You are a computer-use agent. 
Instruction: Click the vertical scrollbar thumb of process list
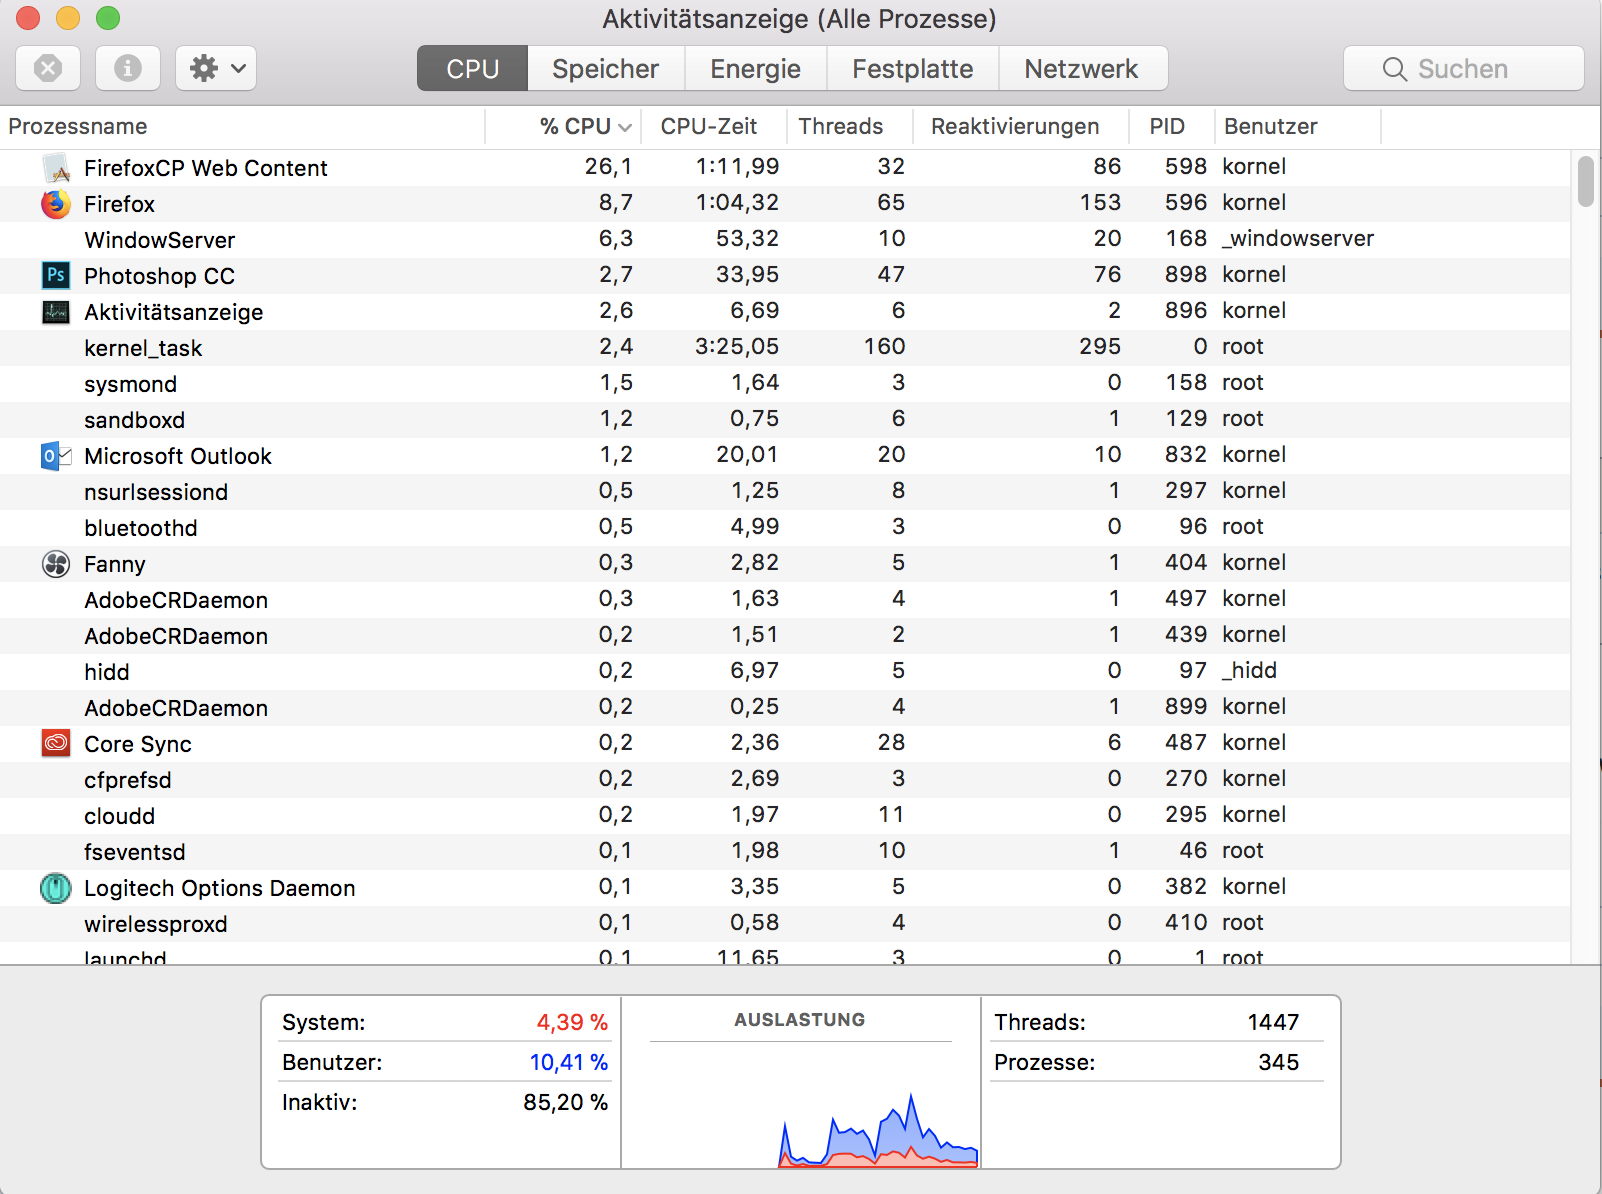(1585, 181)
